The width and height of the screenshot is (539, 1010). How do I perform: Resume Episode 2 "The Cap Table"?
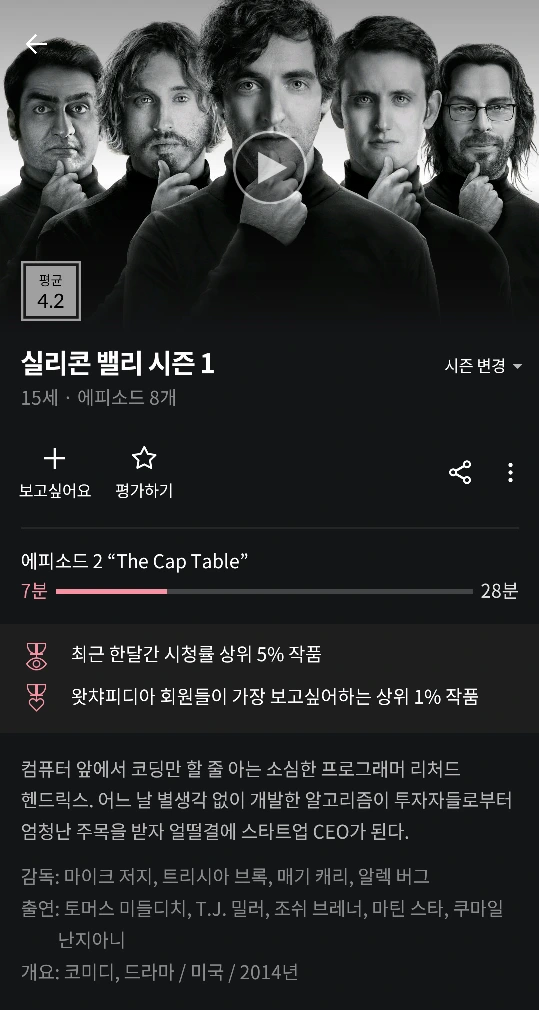[x=134, y=561]
